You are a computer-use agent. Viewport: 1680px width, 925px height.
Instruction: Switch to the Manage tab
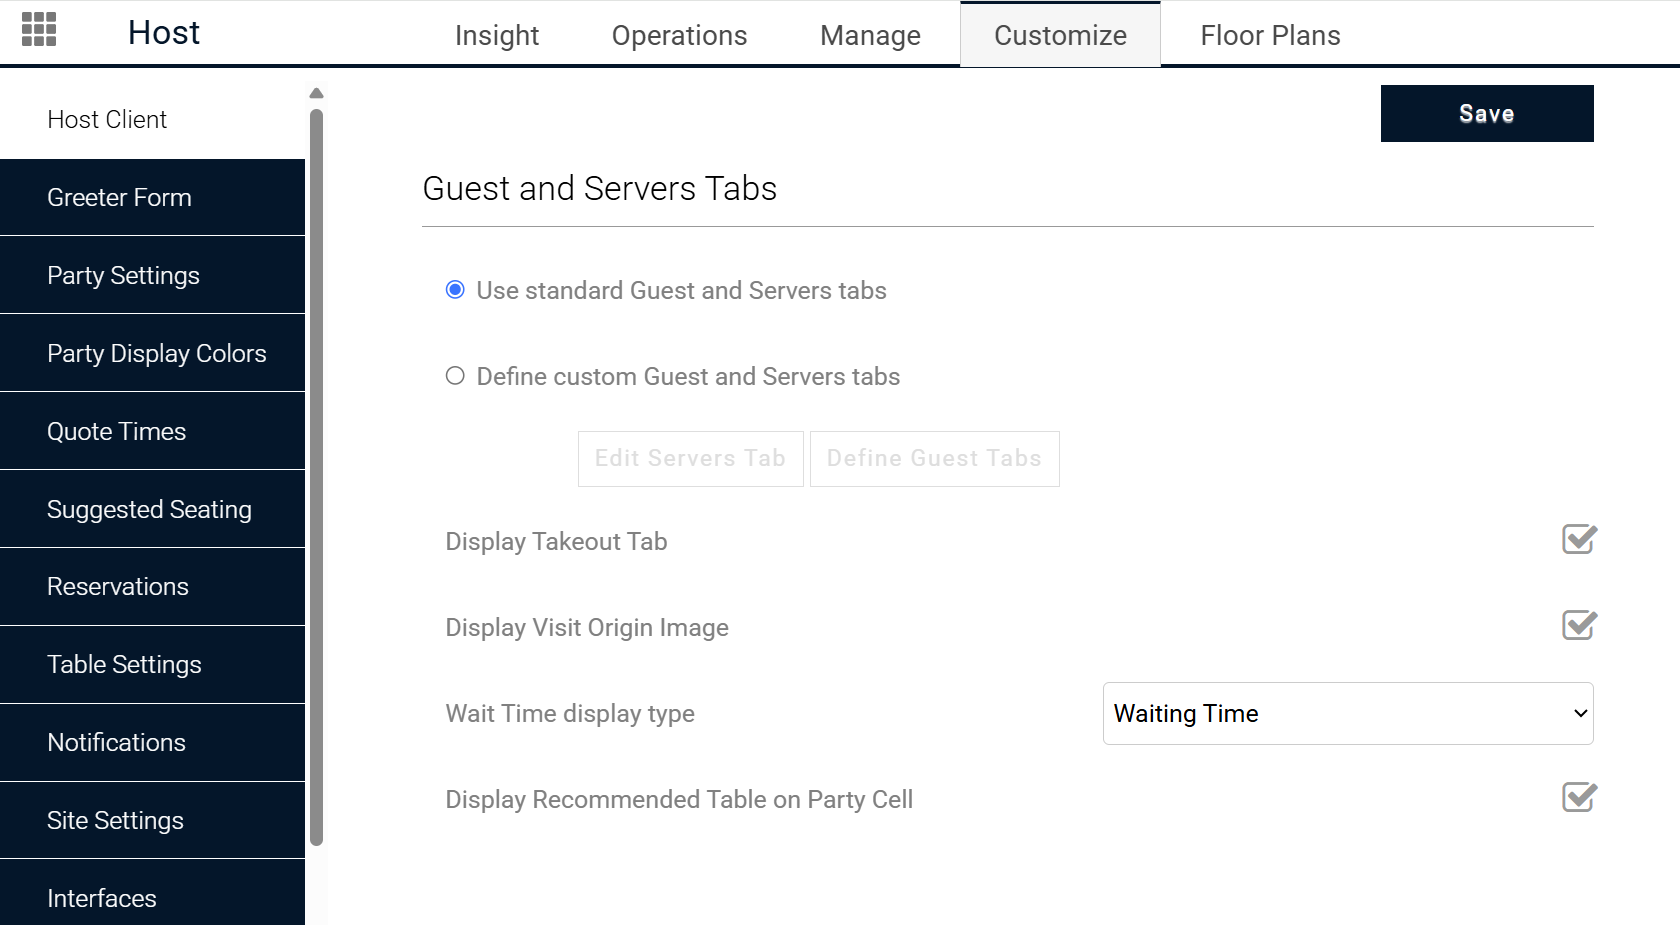pos(870,35)
